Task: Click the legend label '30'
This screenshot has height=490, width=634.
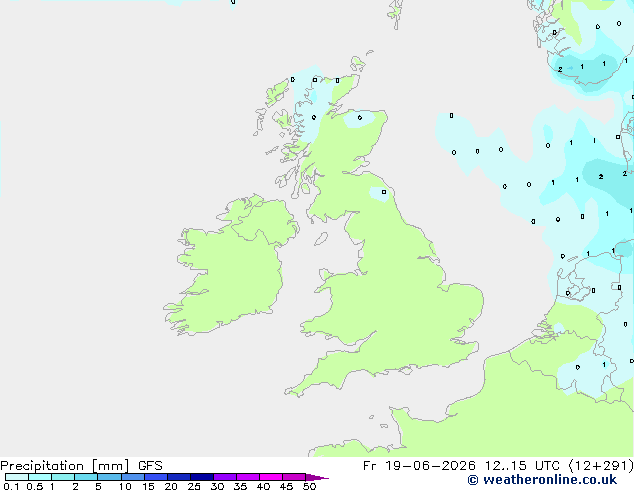Action: pos(217,486)
